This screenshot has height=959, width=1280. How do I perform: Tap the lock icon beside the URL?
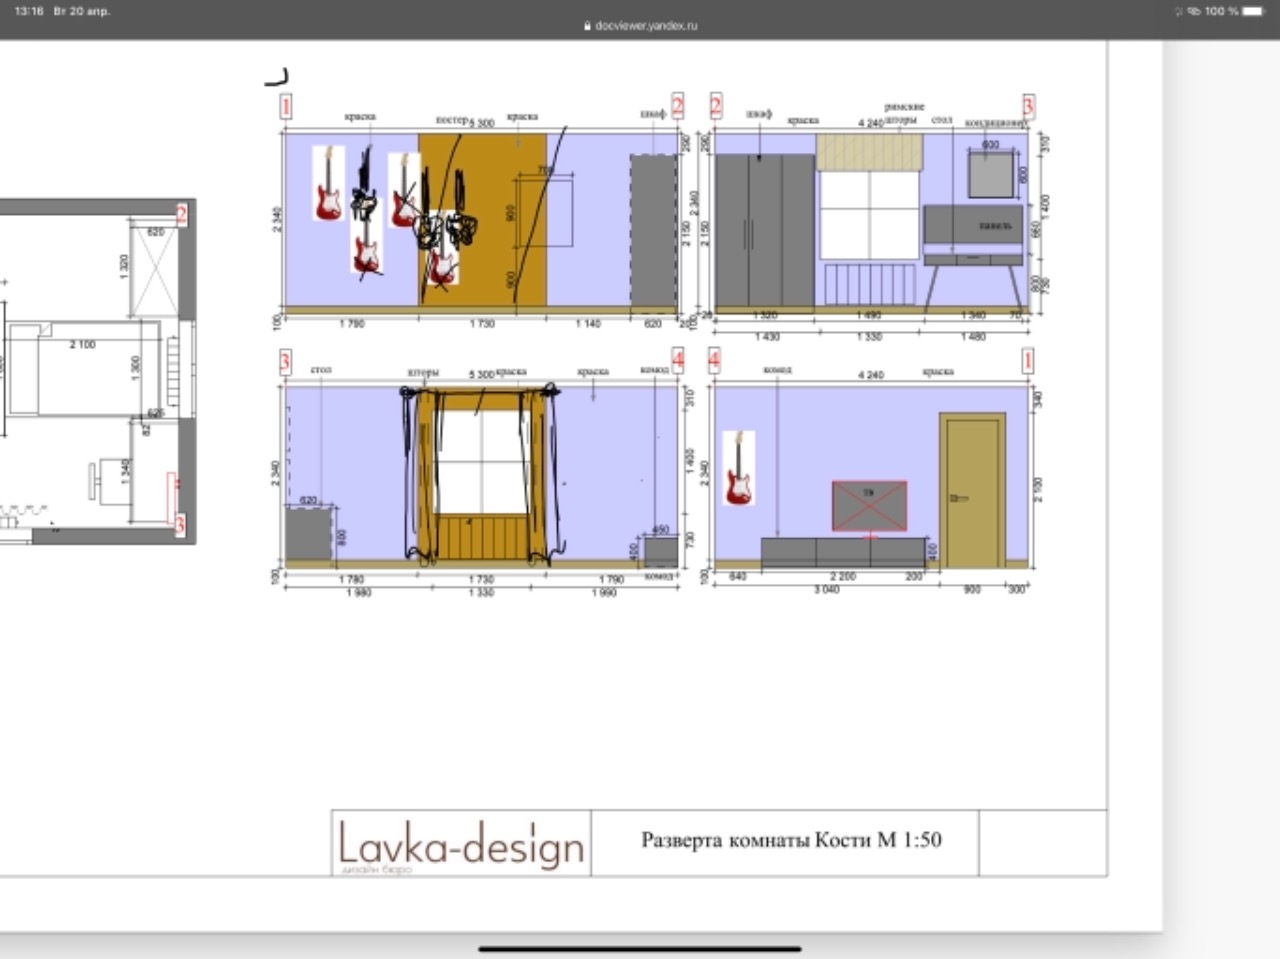click(588, 26)
